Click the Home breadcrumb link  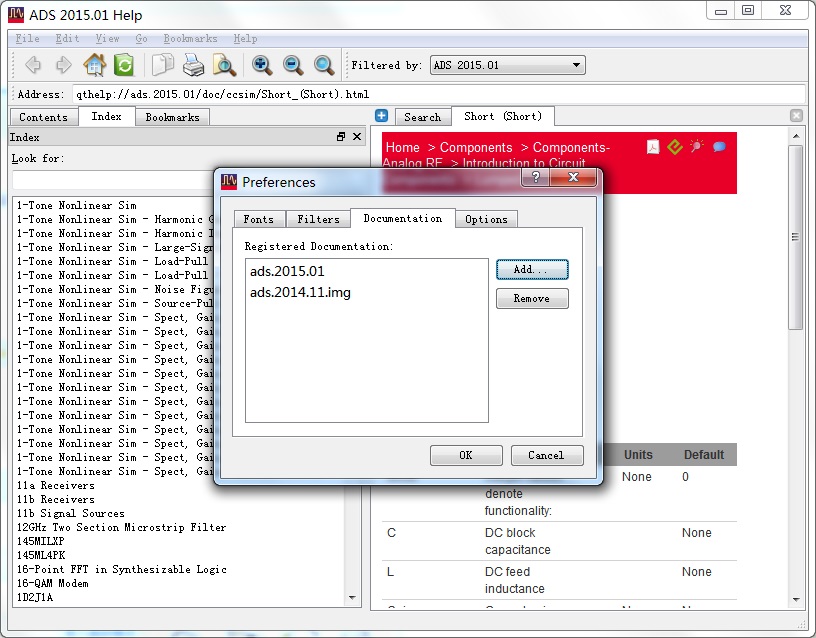click(402, 147)
